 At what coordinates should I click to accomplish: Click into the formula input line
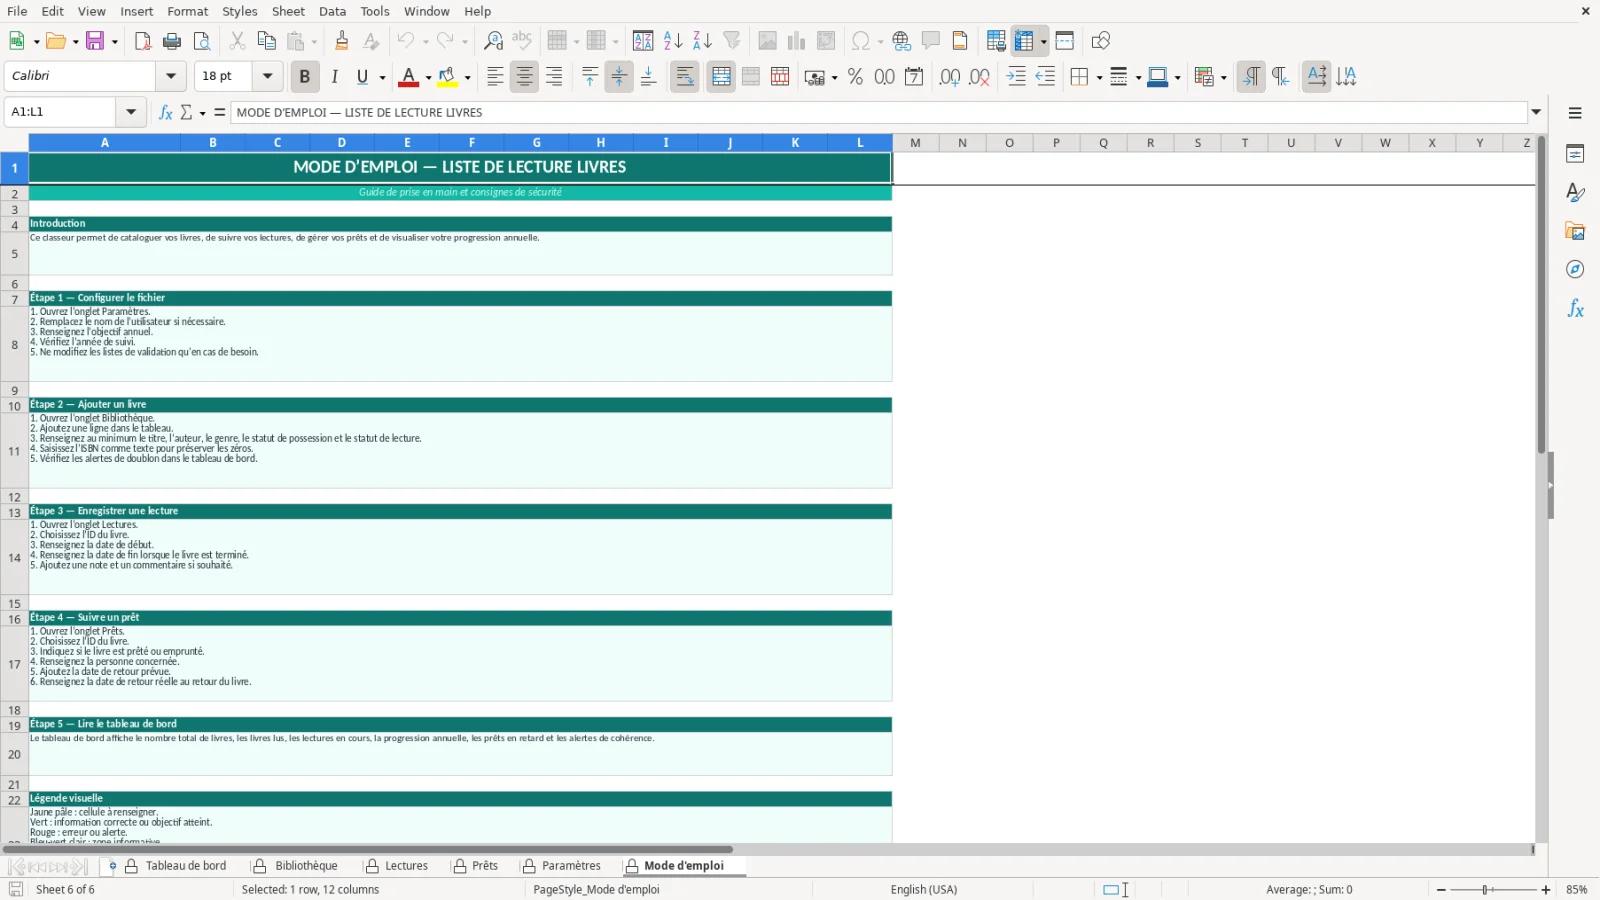[x=878, y=112]
